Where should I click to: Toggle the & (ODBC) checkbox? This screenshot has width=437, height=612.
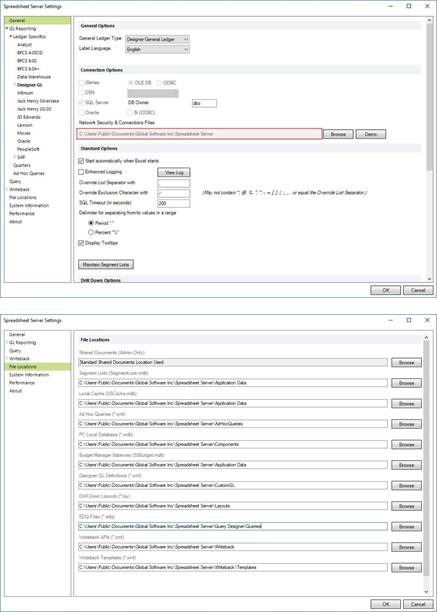pos(130,112)
